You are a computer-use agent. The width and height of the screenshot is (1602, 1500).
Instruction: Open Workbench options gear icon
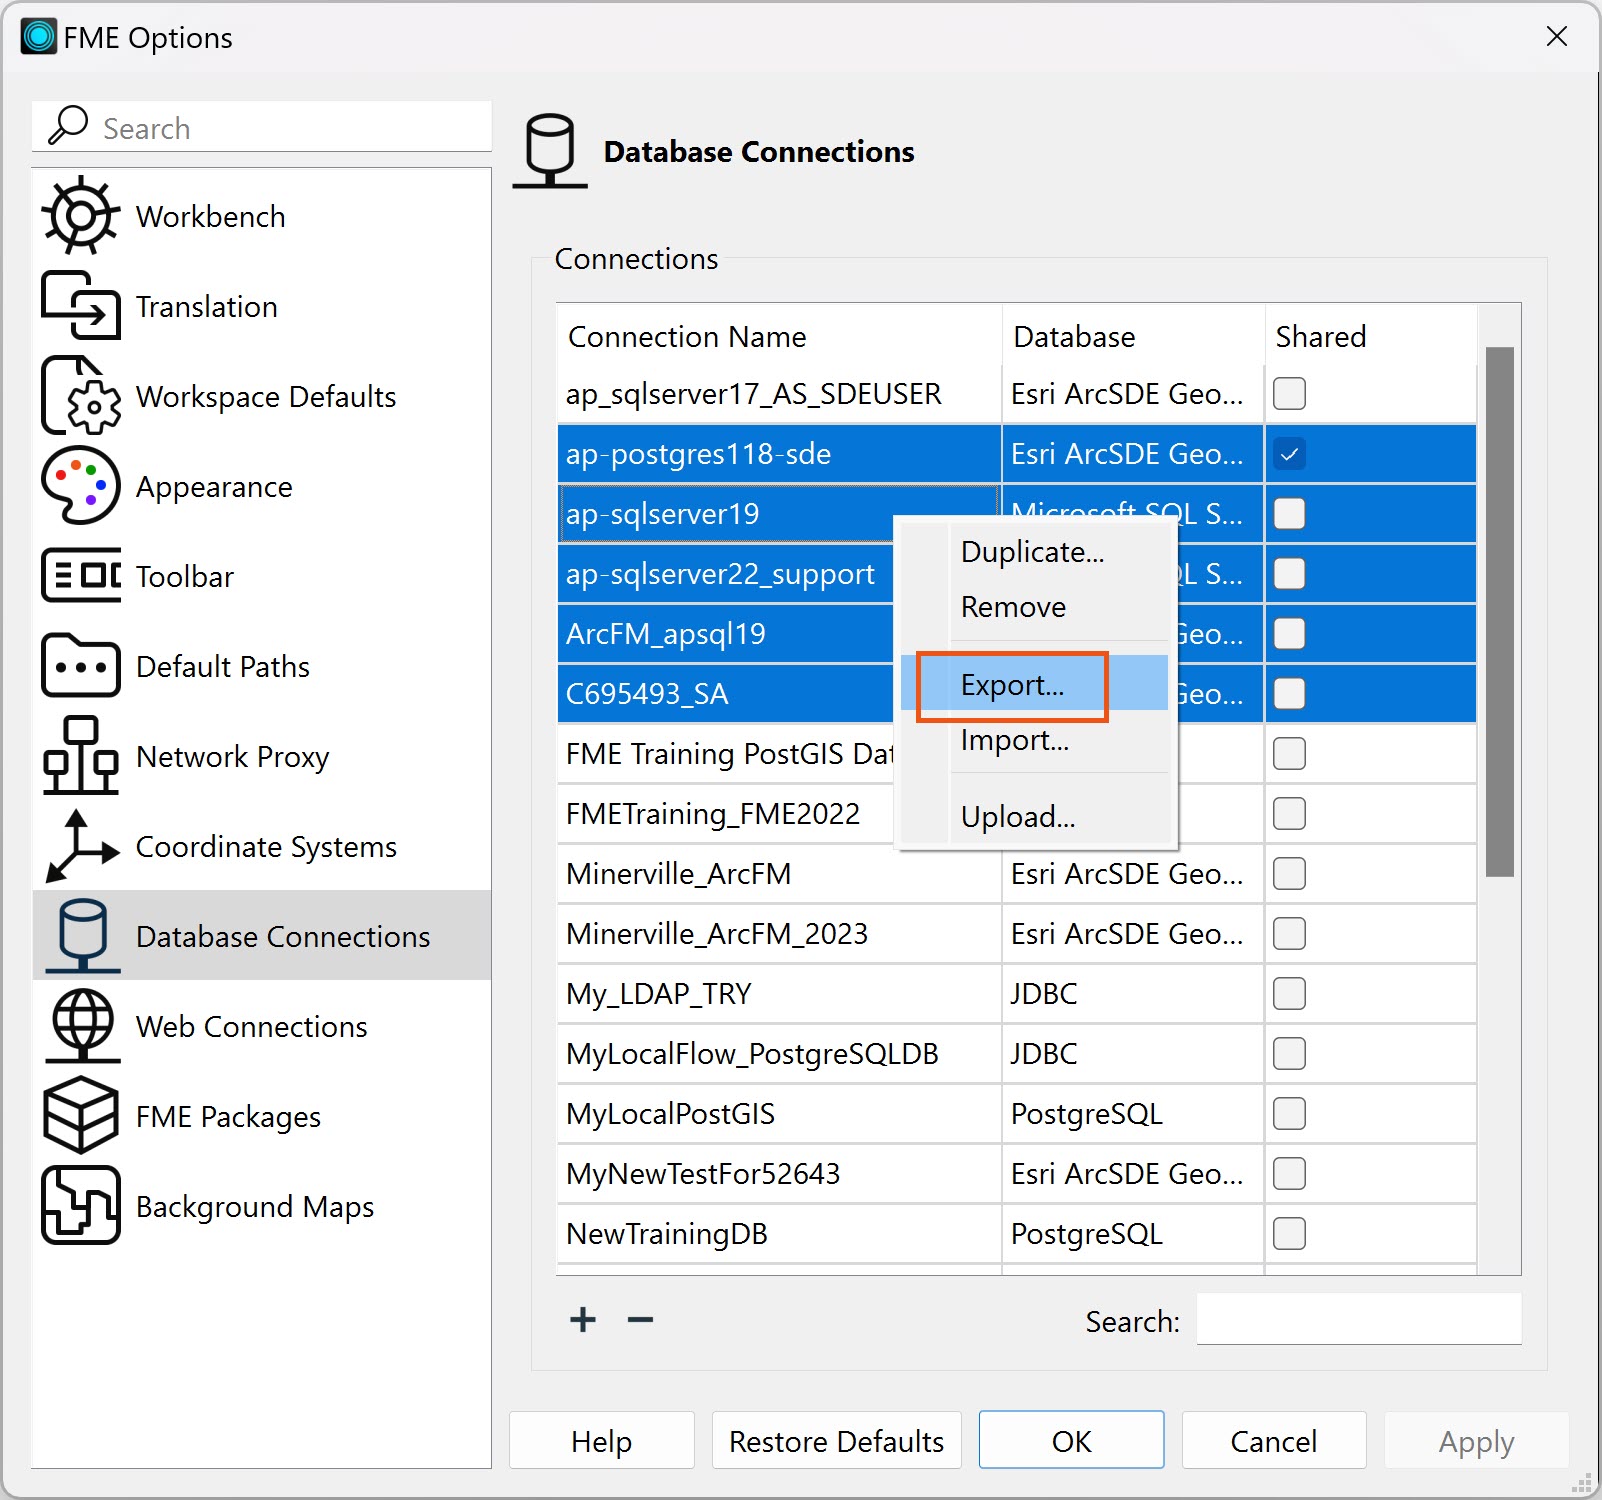pyautogui.click(x=81, y=216)
